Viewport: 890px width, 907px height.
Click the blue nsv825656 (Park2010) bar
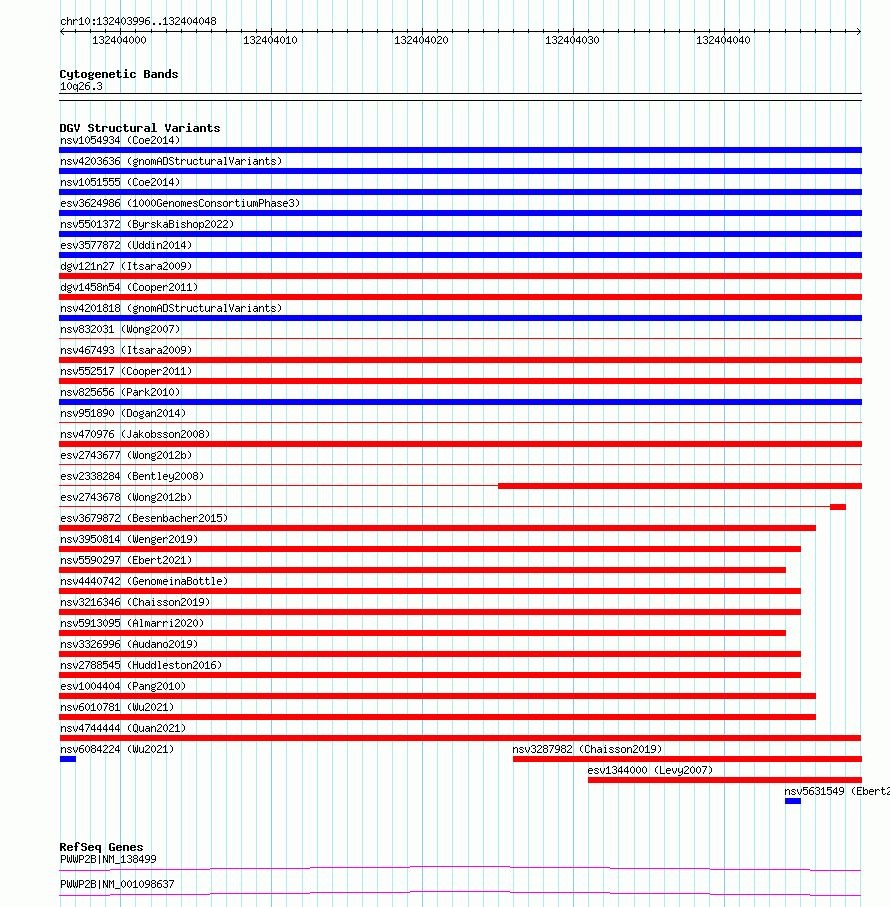coord(460,402)
